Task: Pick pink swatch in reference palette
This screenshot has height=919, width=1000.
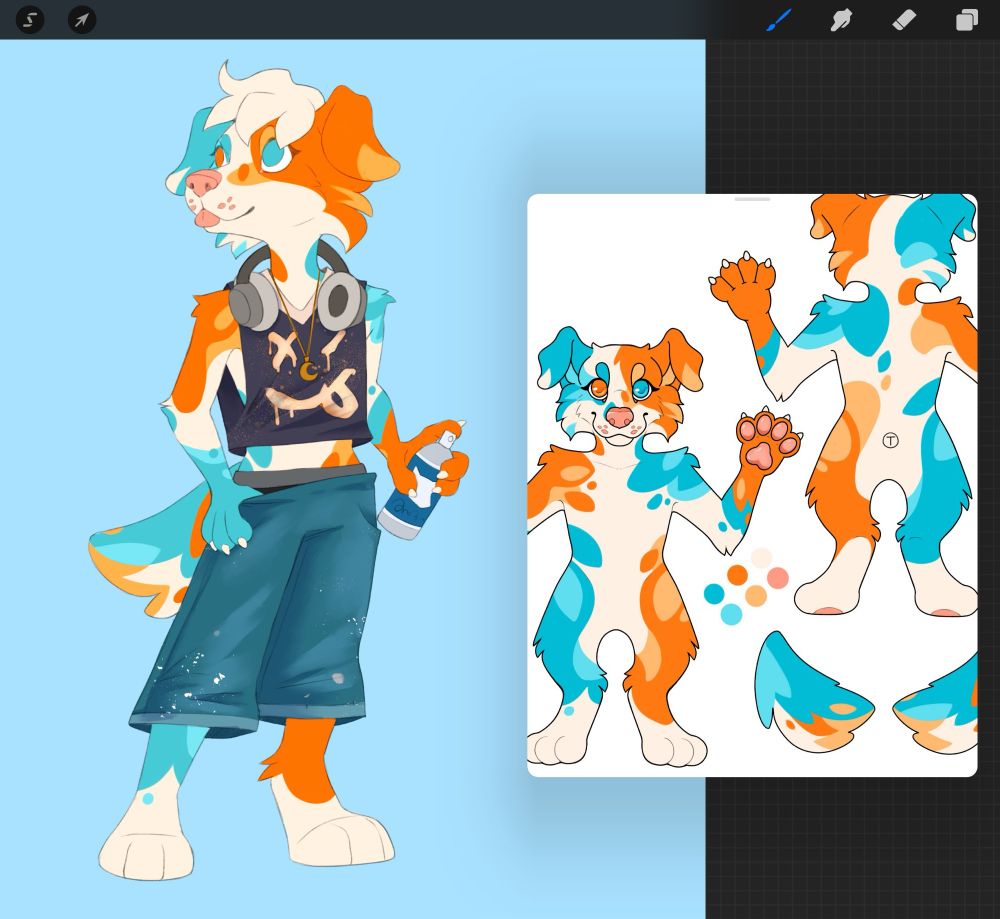Action: pyautogui.click(x=778, y=578)
